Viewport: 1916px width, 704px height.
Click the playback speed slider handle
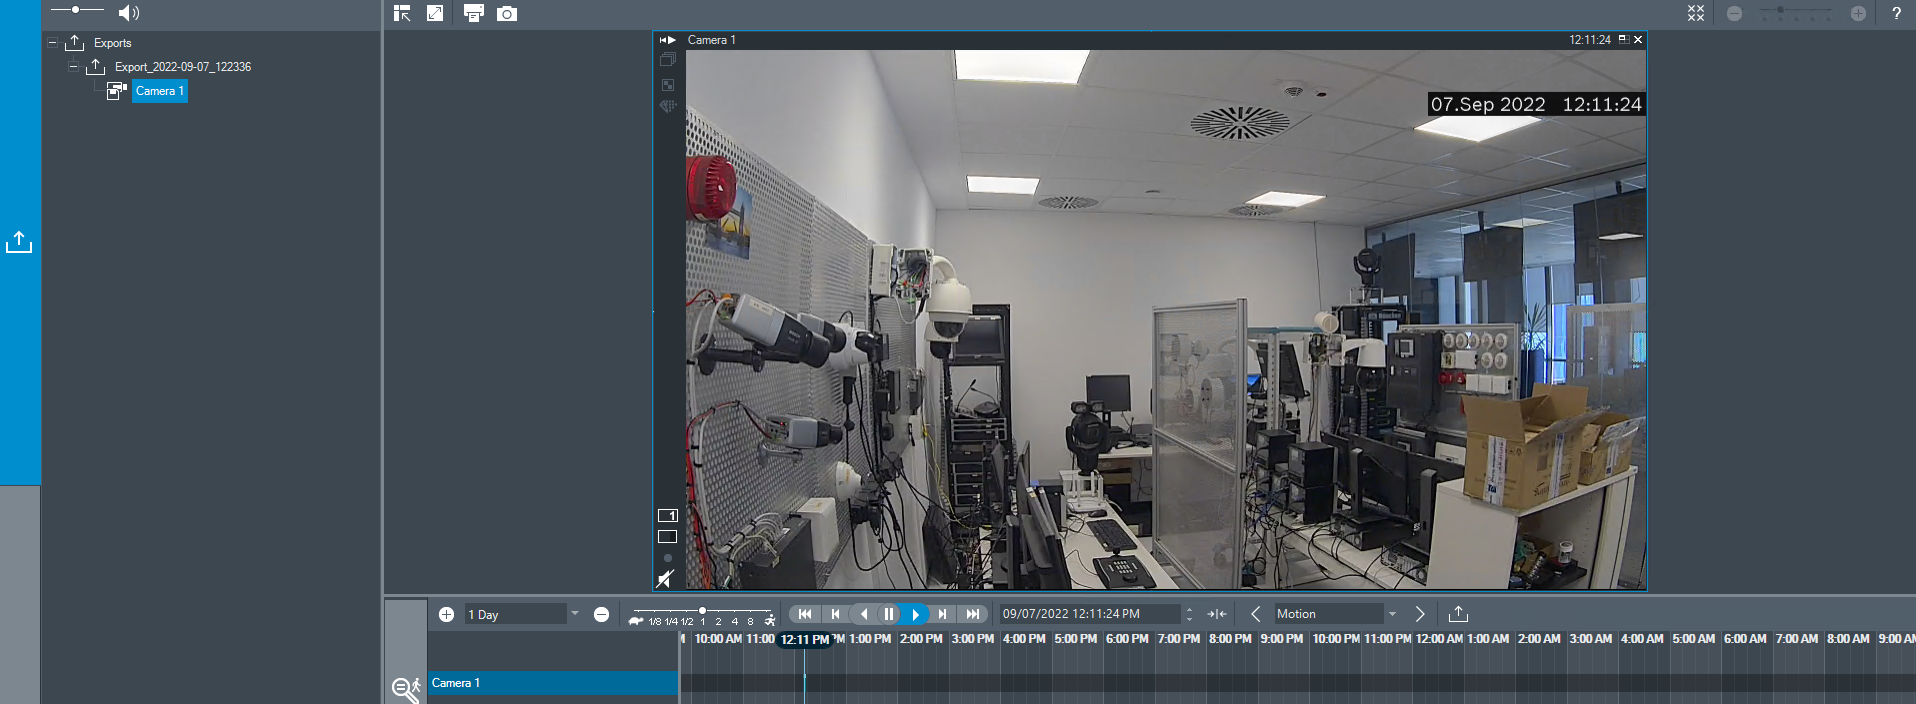702,610
